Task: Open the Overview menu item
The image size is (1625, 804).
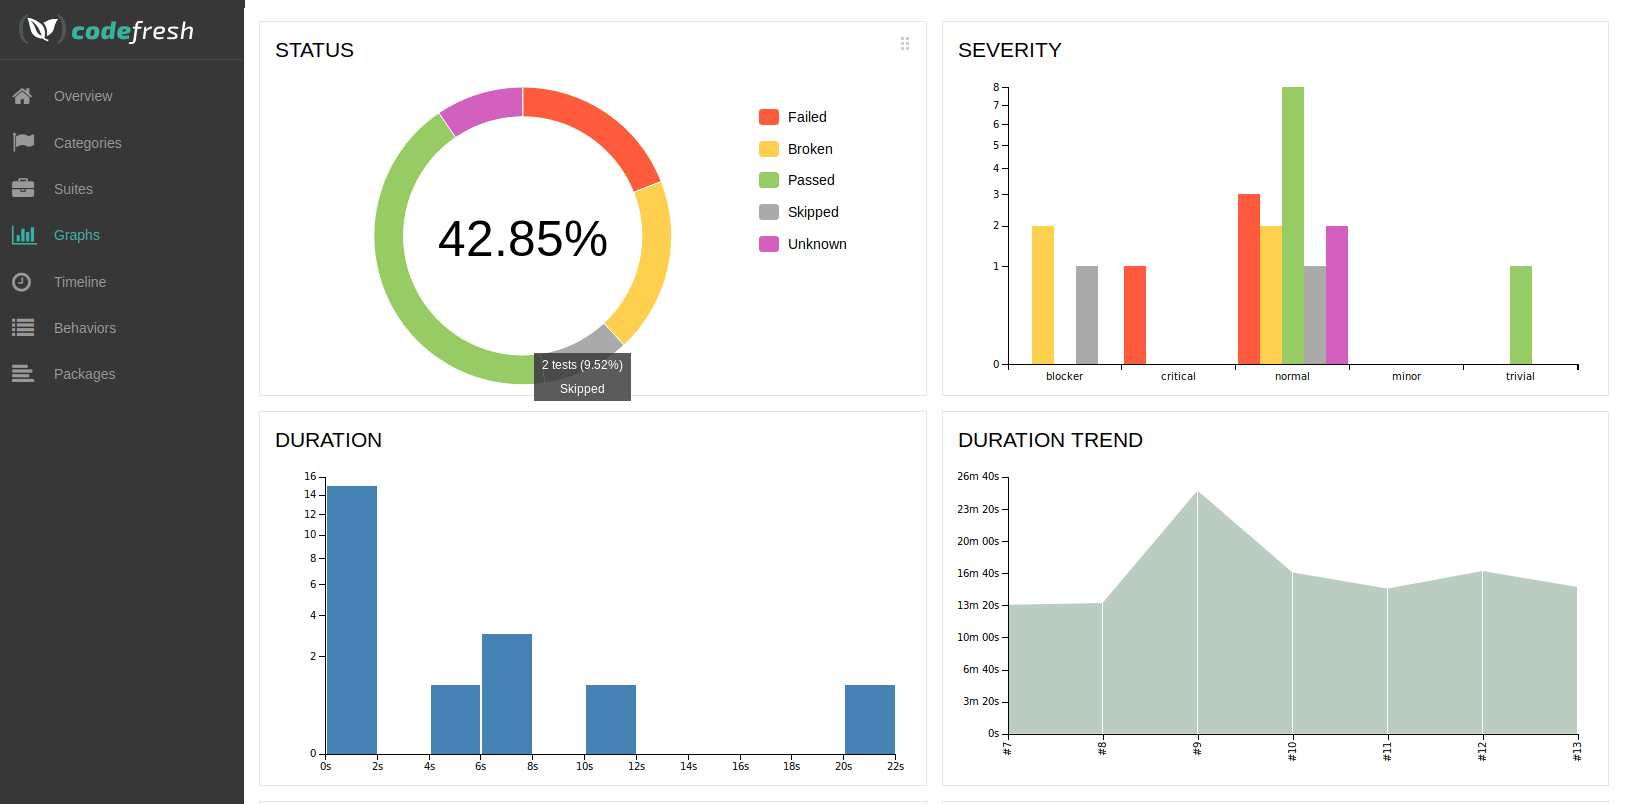Action: click(83, 96)
